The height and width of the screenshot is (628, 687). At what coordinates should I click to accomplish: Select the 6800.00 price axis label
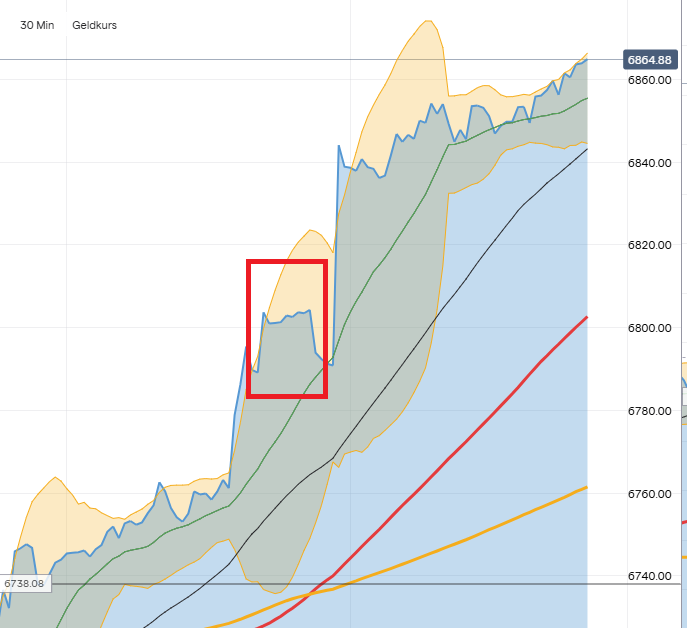(649, 328)
